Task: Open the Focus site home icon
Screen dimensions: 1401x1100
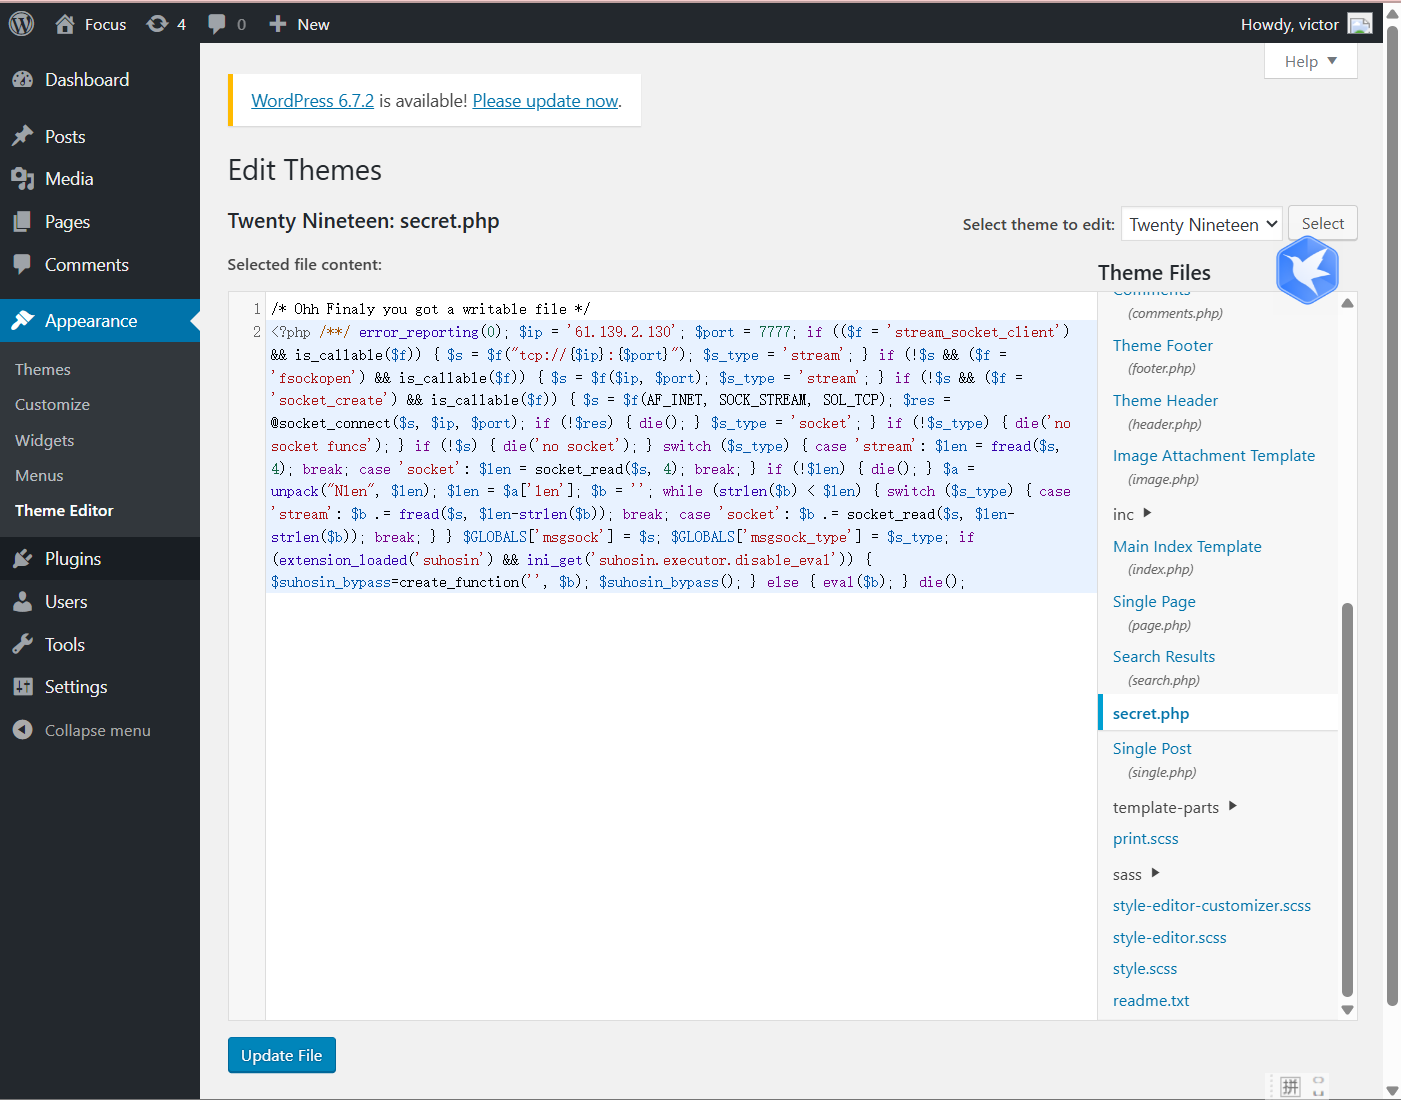Action: (x=65, y=24)
